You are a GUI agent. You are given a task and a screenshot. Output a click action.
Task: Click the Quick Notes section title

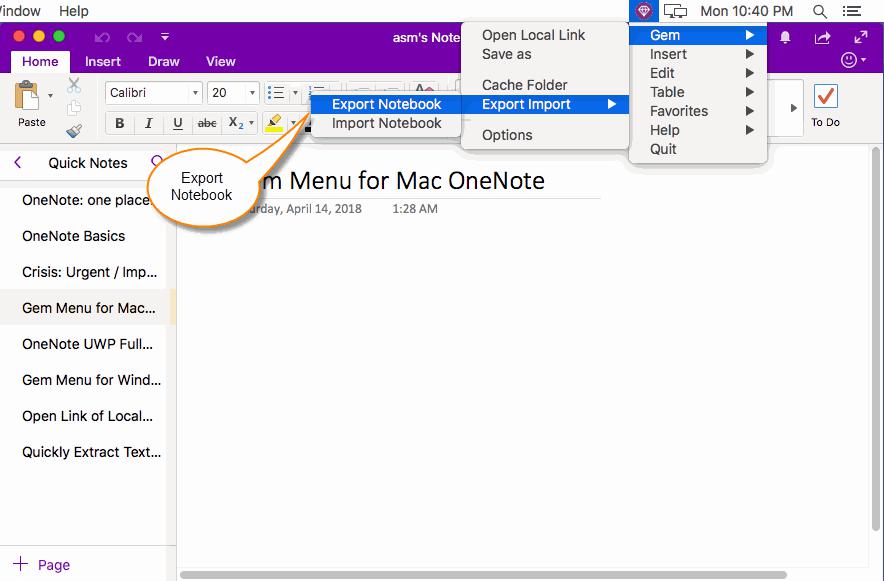pyautogui.click(x=88, y=163)
